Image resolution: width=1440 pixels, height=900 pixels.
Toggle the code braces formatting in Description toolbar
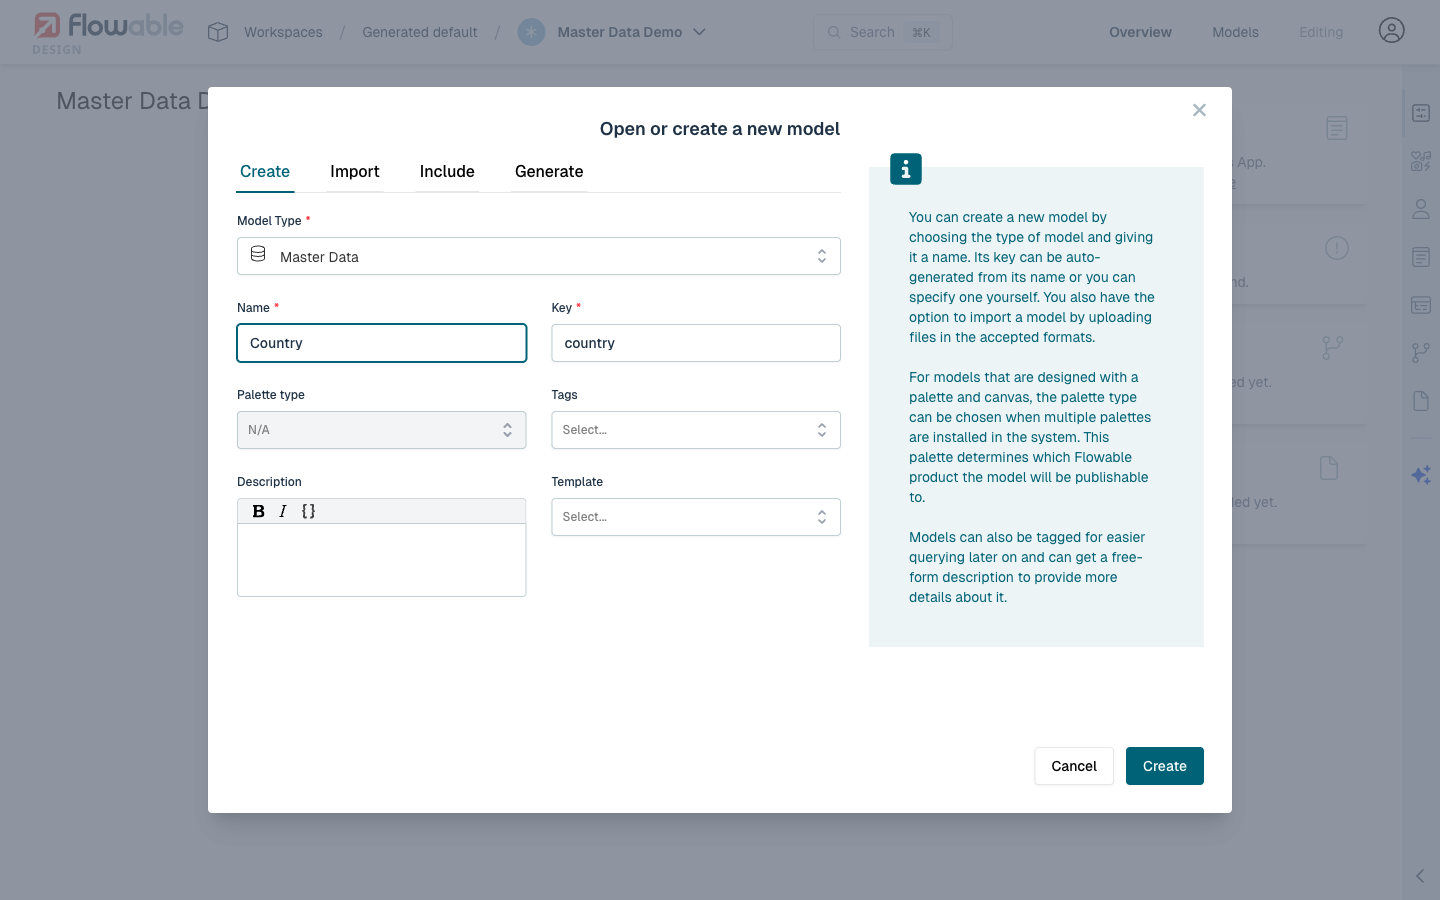tap(308, 511)
